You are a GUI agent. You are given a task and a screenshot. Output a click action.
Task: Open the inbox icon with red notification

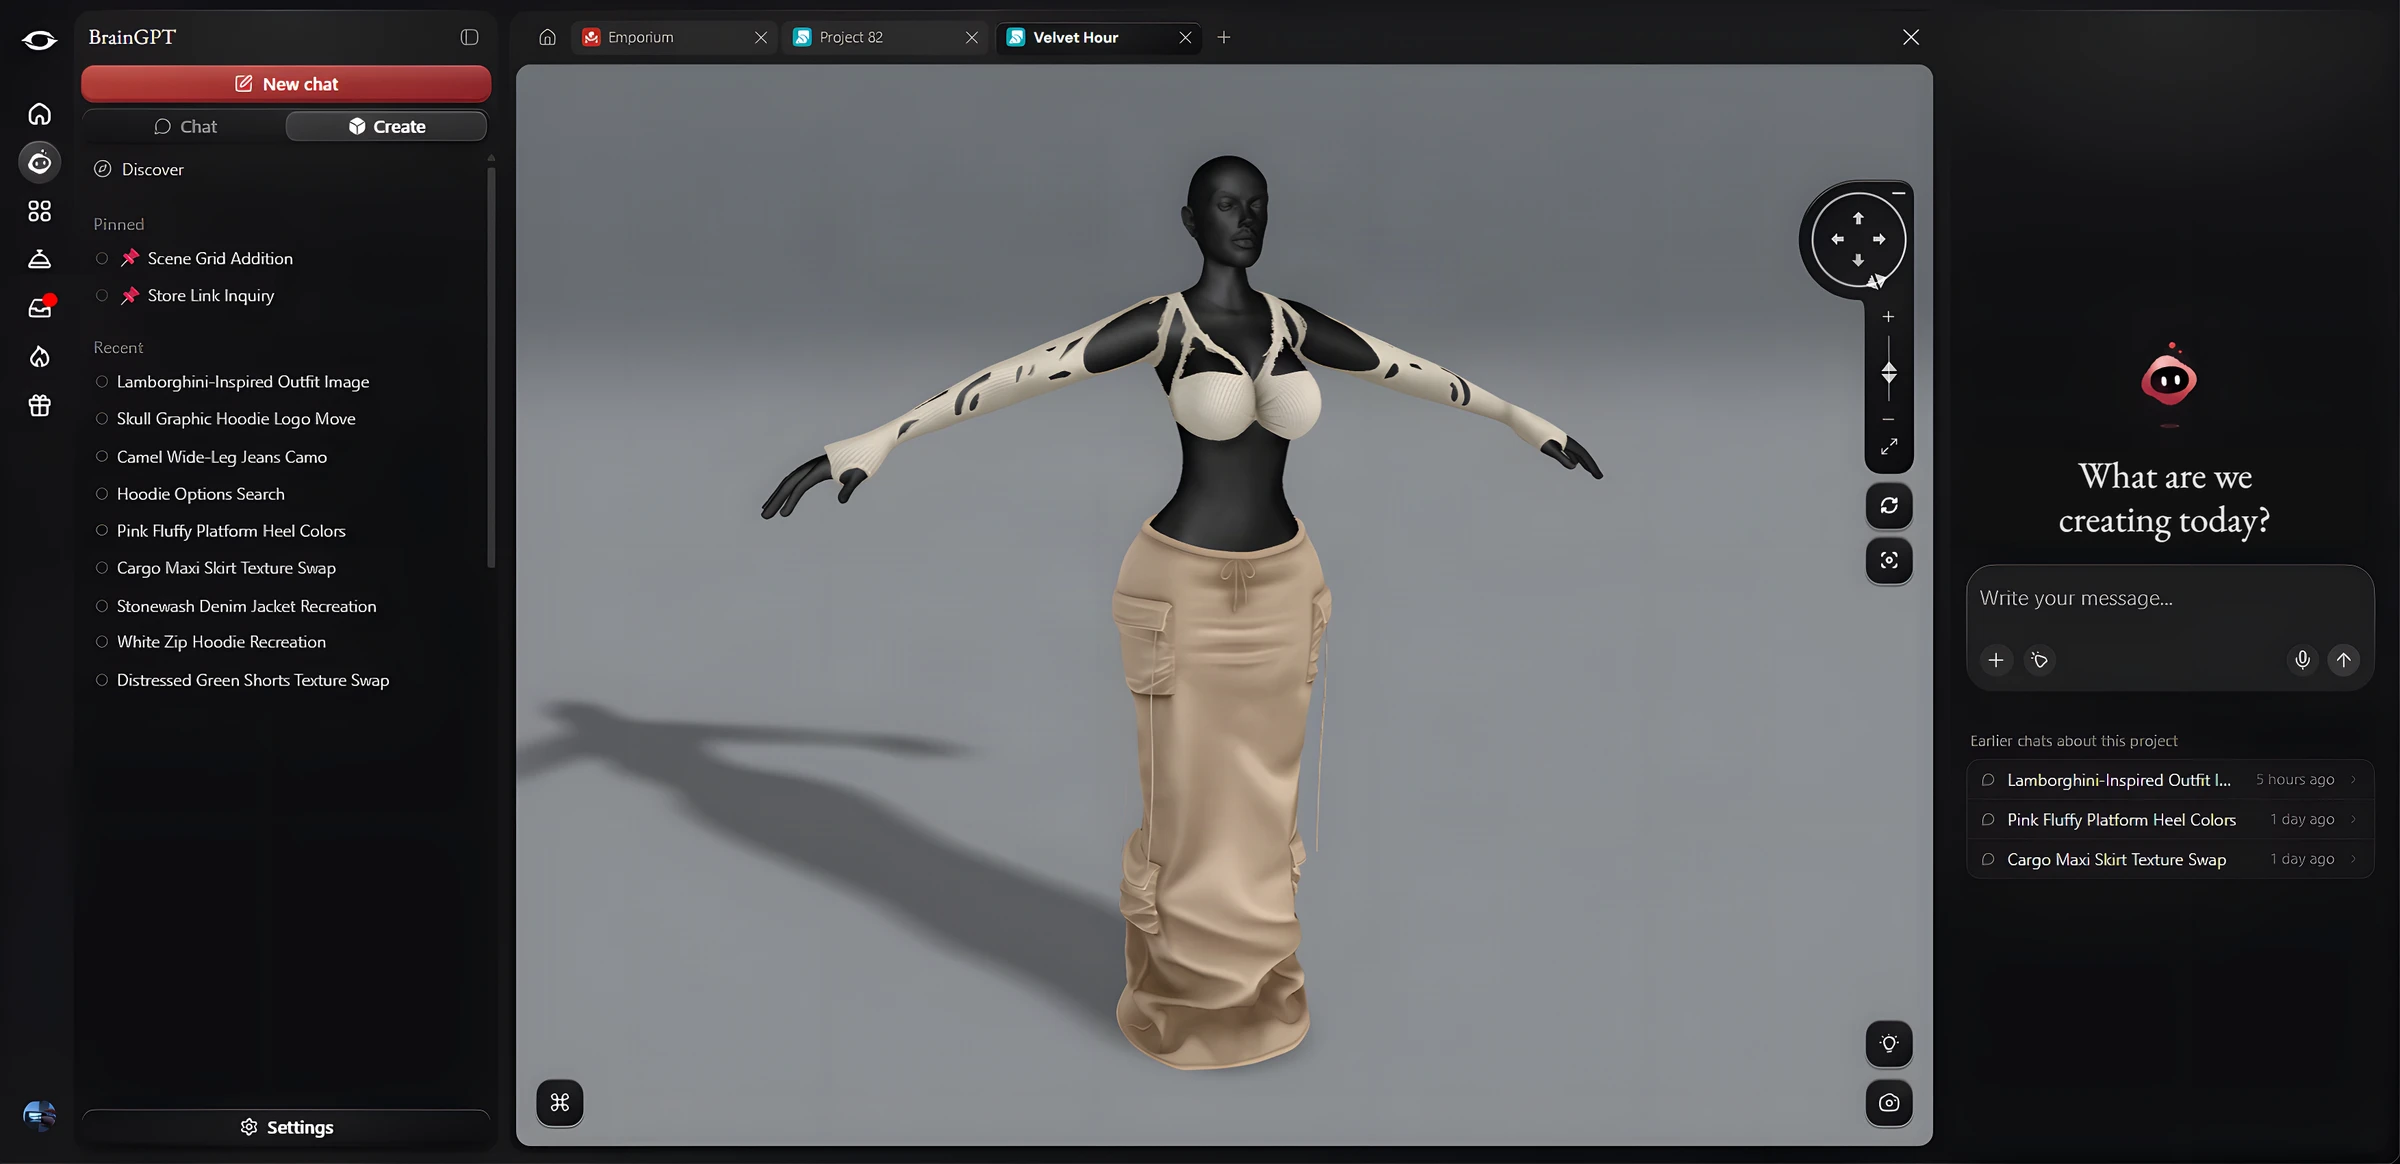point(40,307)
